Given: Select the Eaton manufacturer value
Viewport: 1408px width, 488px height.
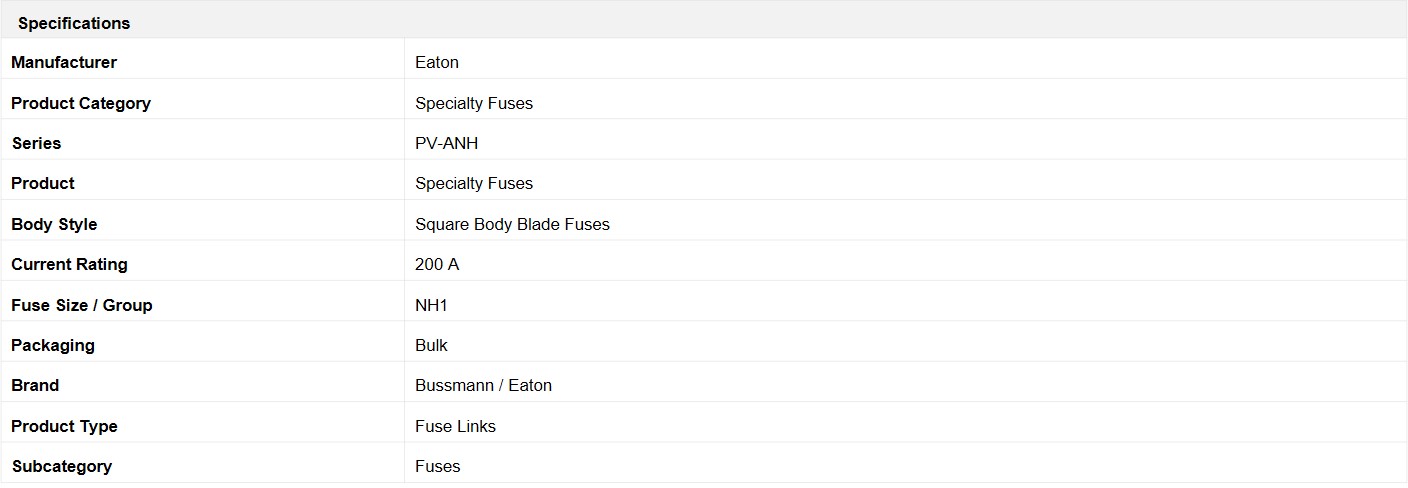Looking at the screenshot, I should pos(437,62).
